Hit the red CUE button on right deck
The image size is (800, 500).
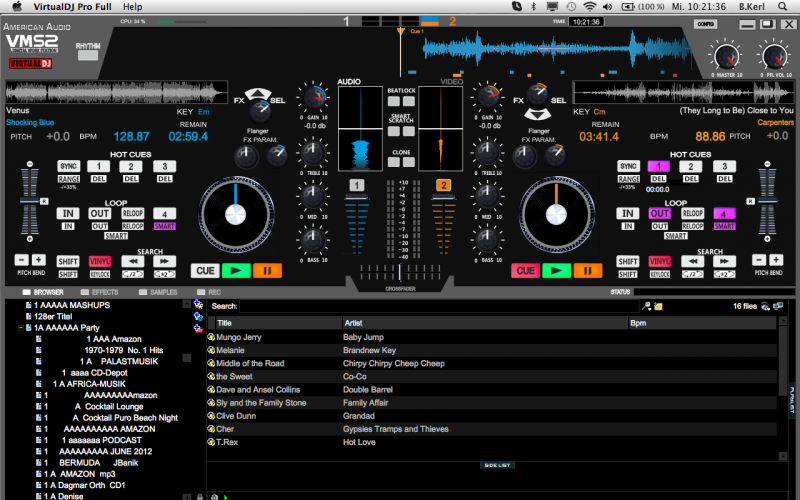(x=526, y=270)
